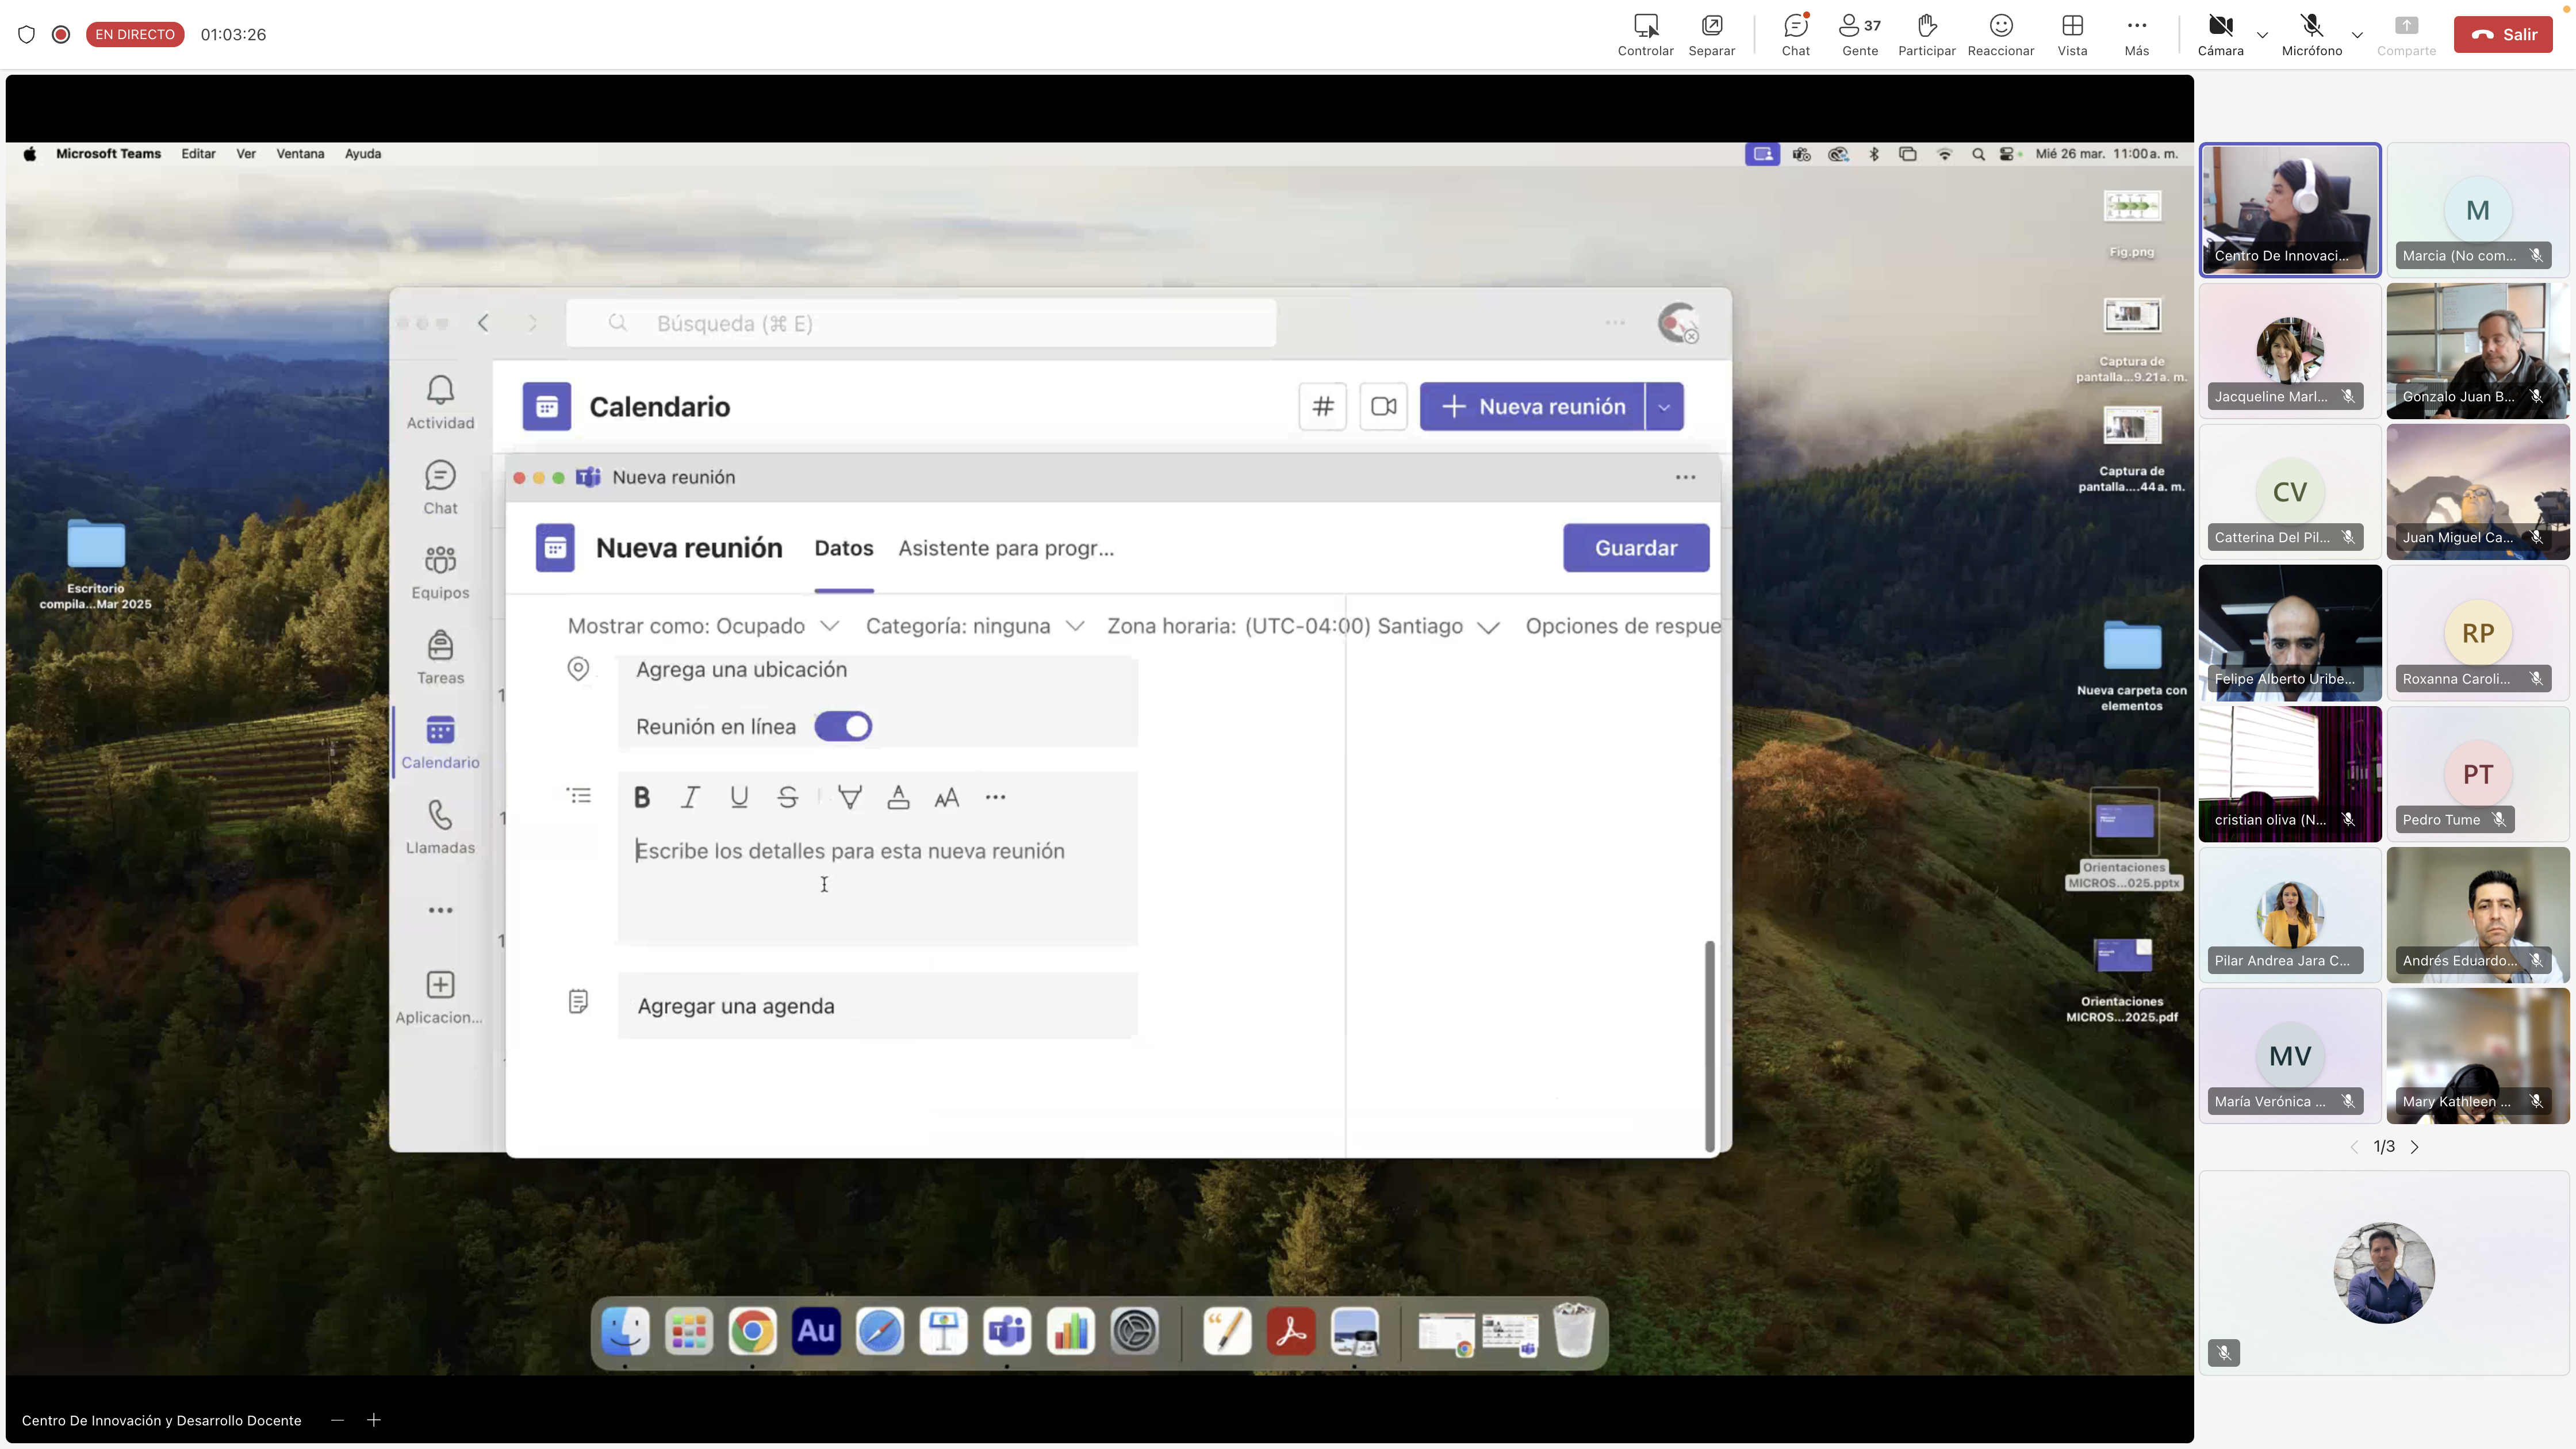Open the Controlar remote control option

tap(1645, 35)
